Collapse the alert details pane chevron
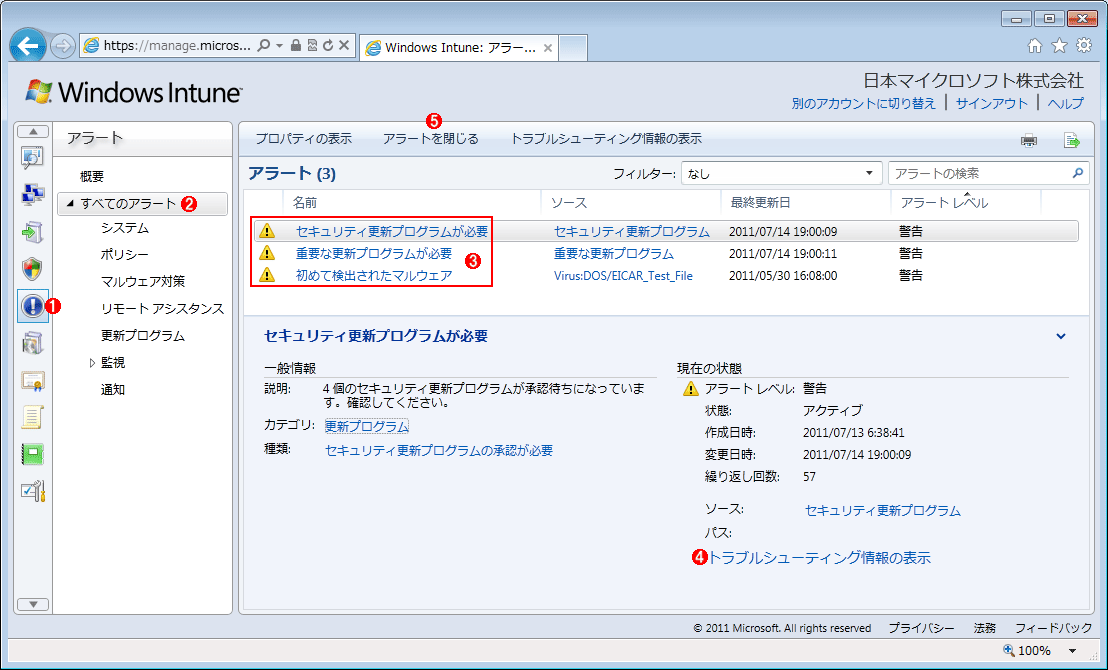Image resolution: width=1108 pixels, height=670 pixels. [x=1061, y=336]
